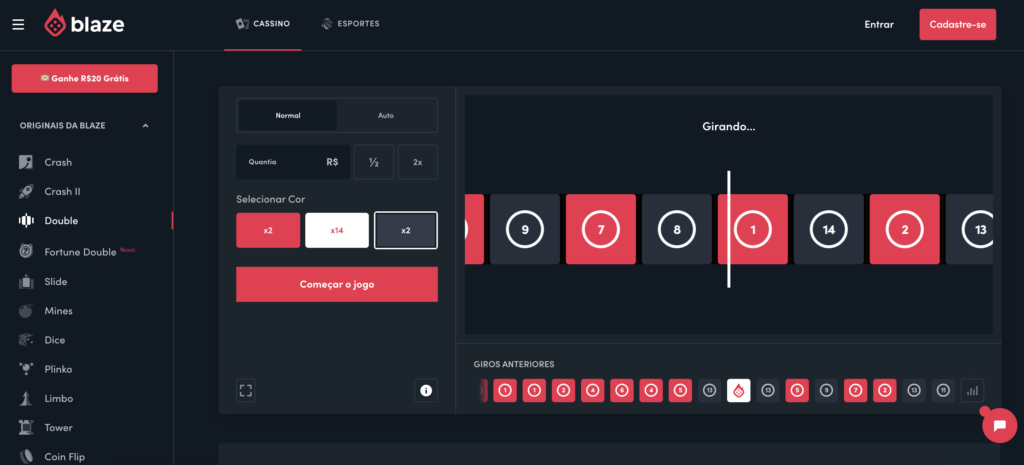The image size is (1024, 465).
Task: Select the white x14 color
Action: tap(337, 230)
